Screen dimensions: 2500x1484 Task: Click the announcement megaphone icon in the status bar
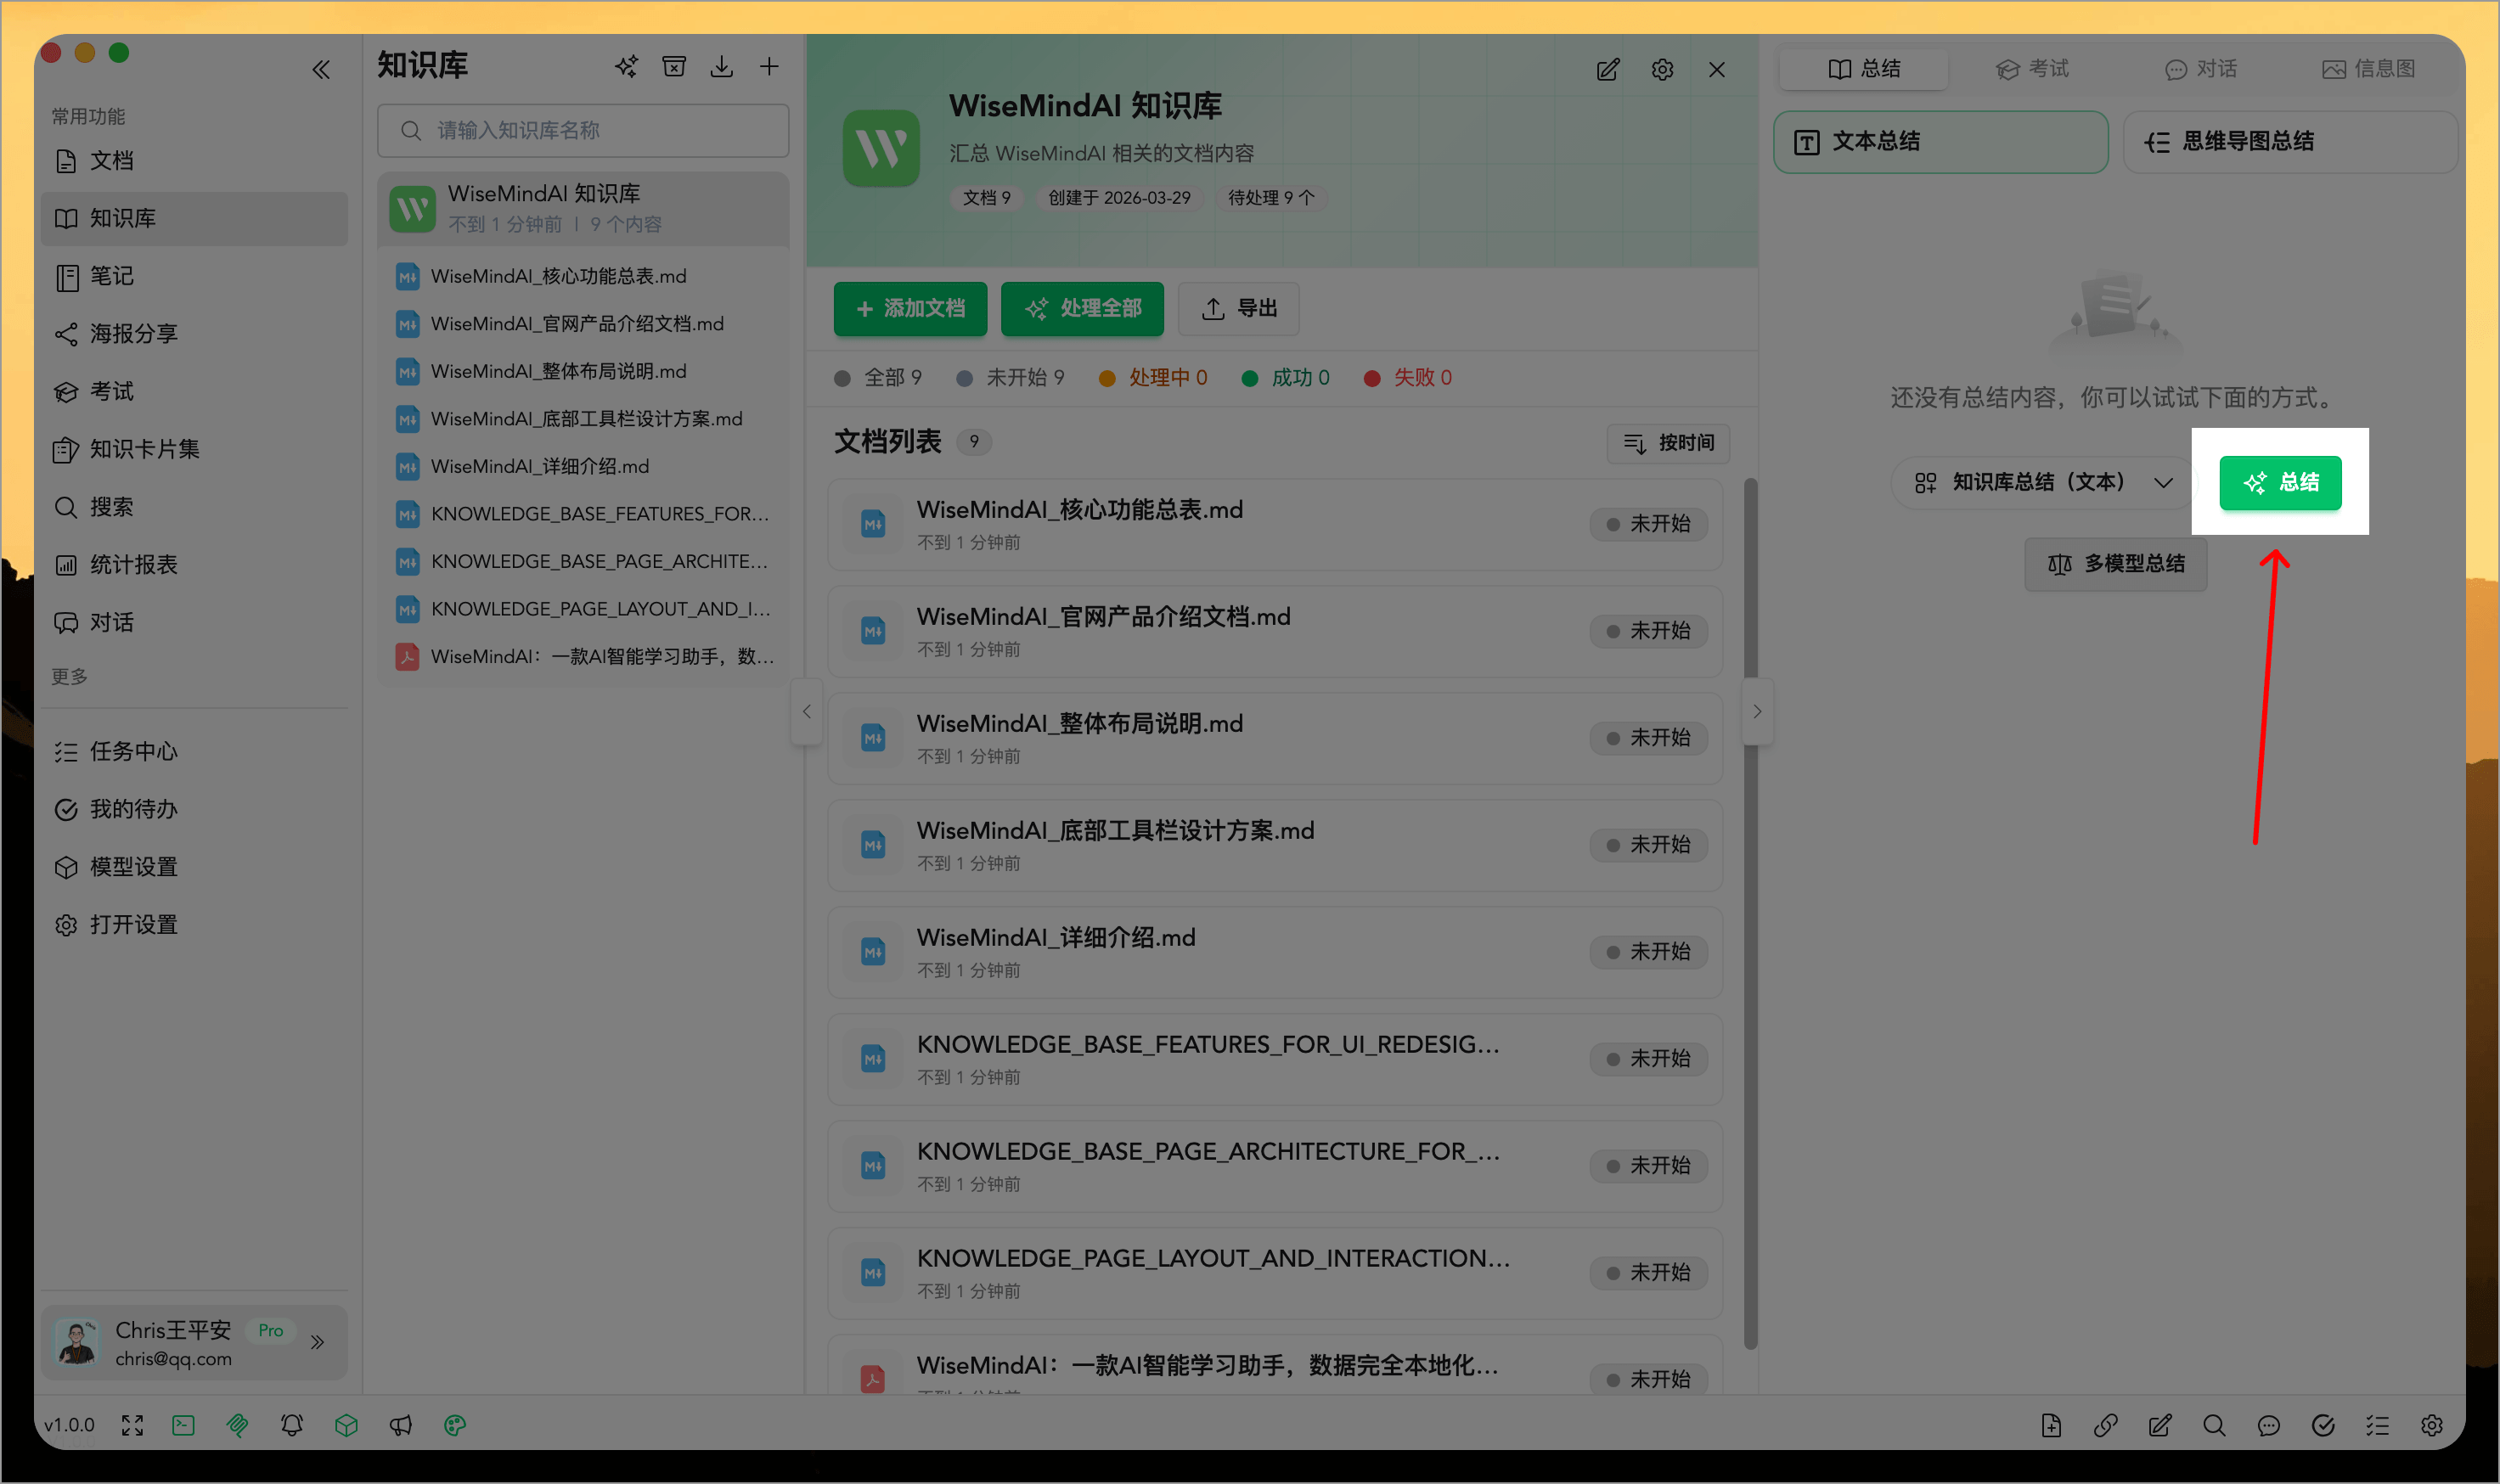pos(401,1425)
